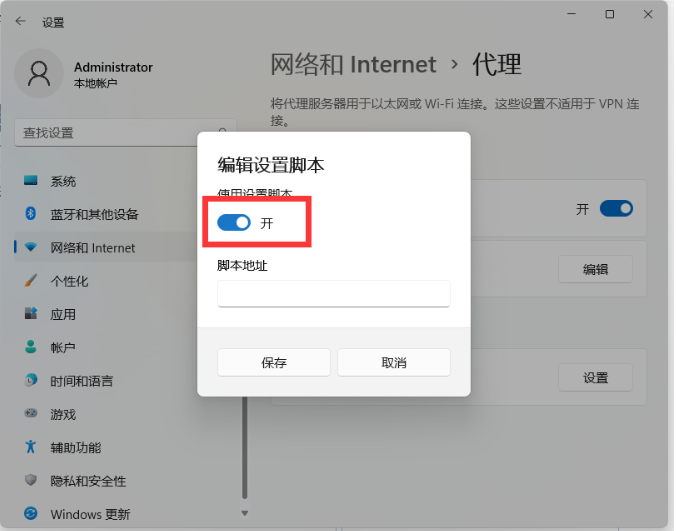Select the 网络和 Internet wifi icon

click(31, 247)
